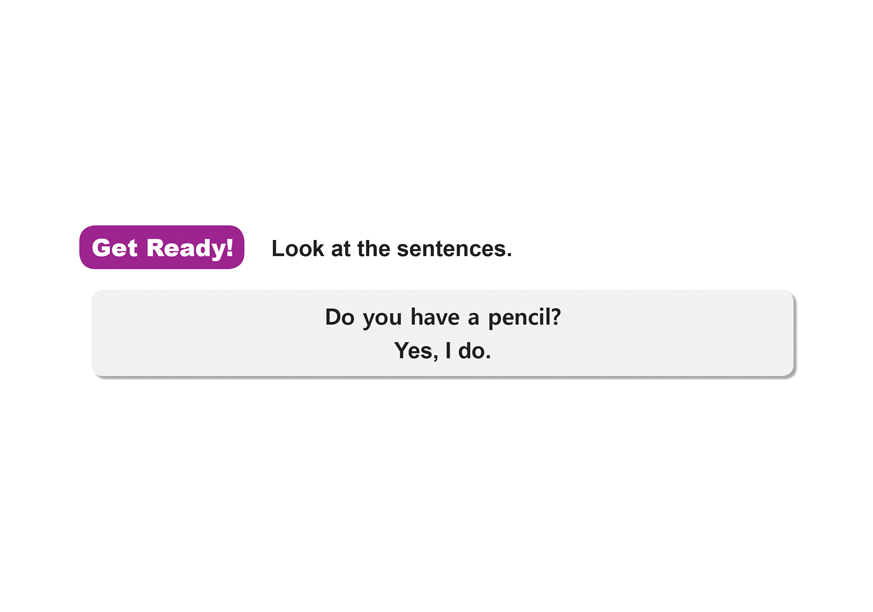Screen dimensions: 873x612
Task: Click the comma after Yes
Action: [435, 356]
